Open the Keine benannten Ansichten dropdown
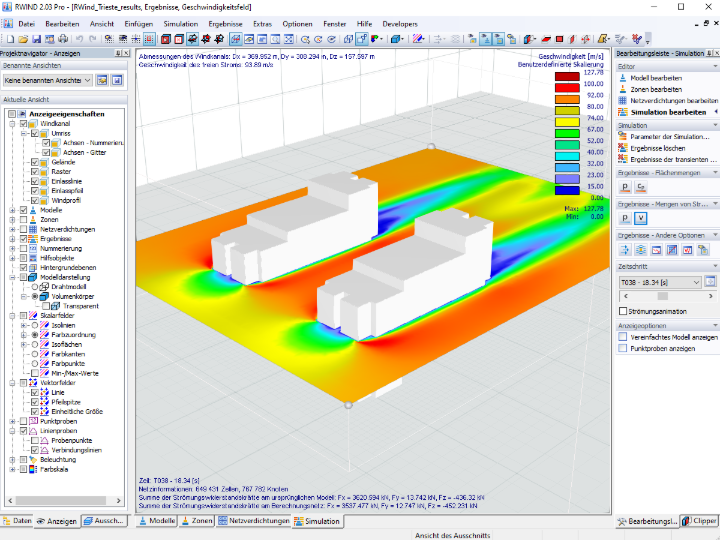The width and height of the screenshot is (720, 540). coord(47,80)
